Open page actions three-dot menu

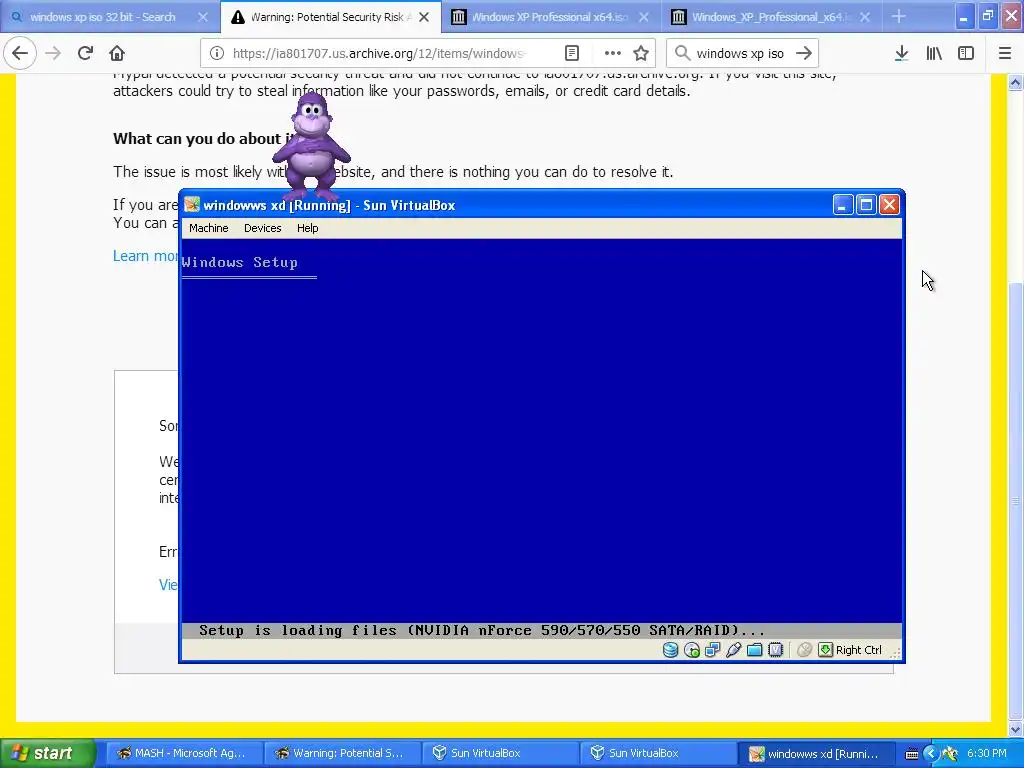point(613,54)
